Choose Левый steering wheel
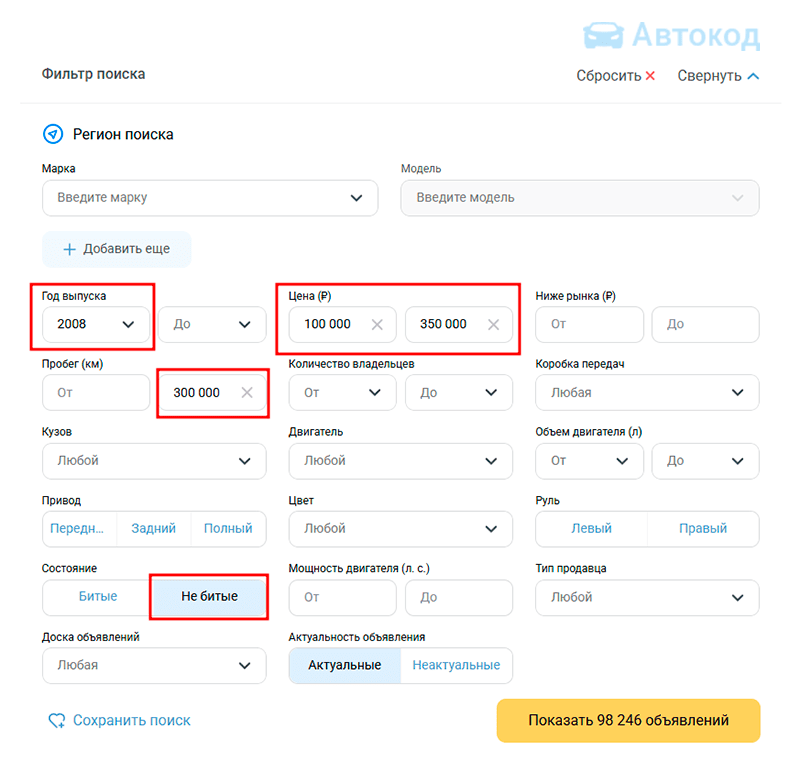Screen dimensions: 800x773 [591, 529]
